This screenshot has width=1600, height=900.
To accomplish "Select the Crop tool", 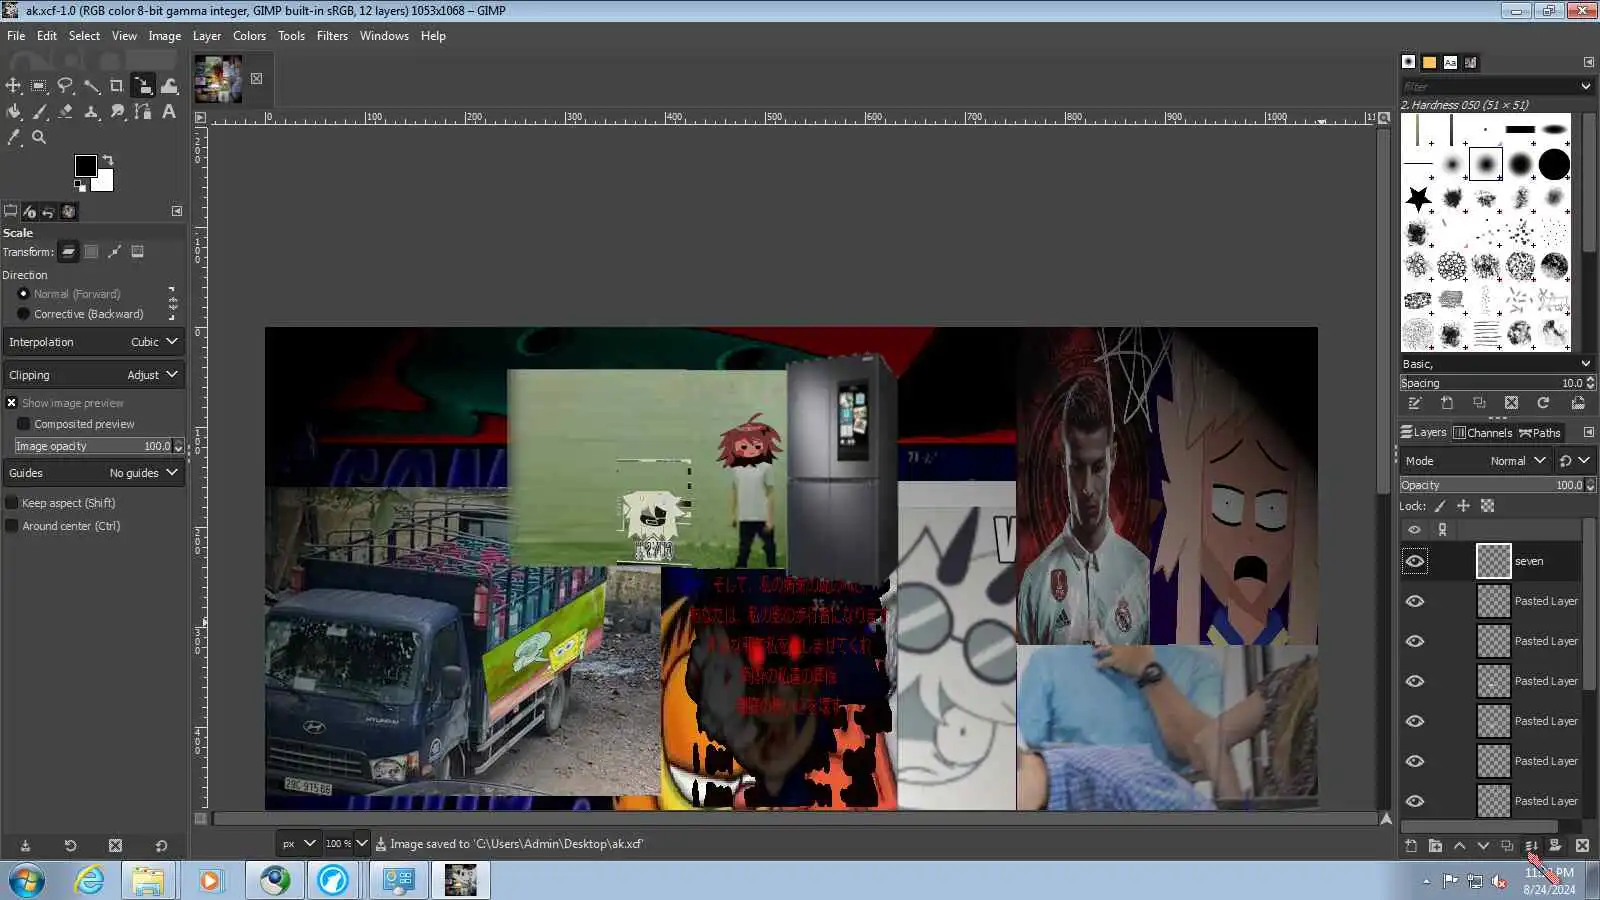I will (x=117, y=86).
